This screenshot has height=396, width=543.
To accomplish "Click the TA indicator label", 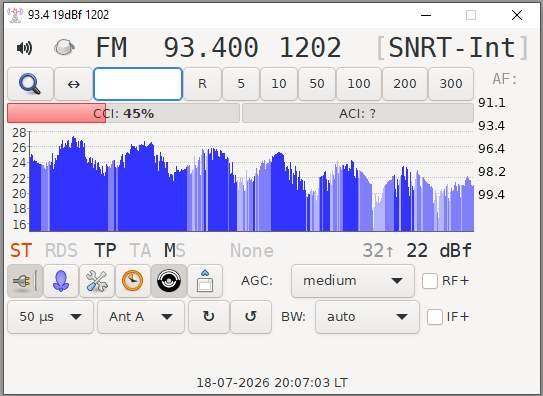I will click(x=140, y=250).
